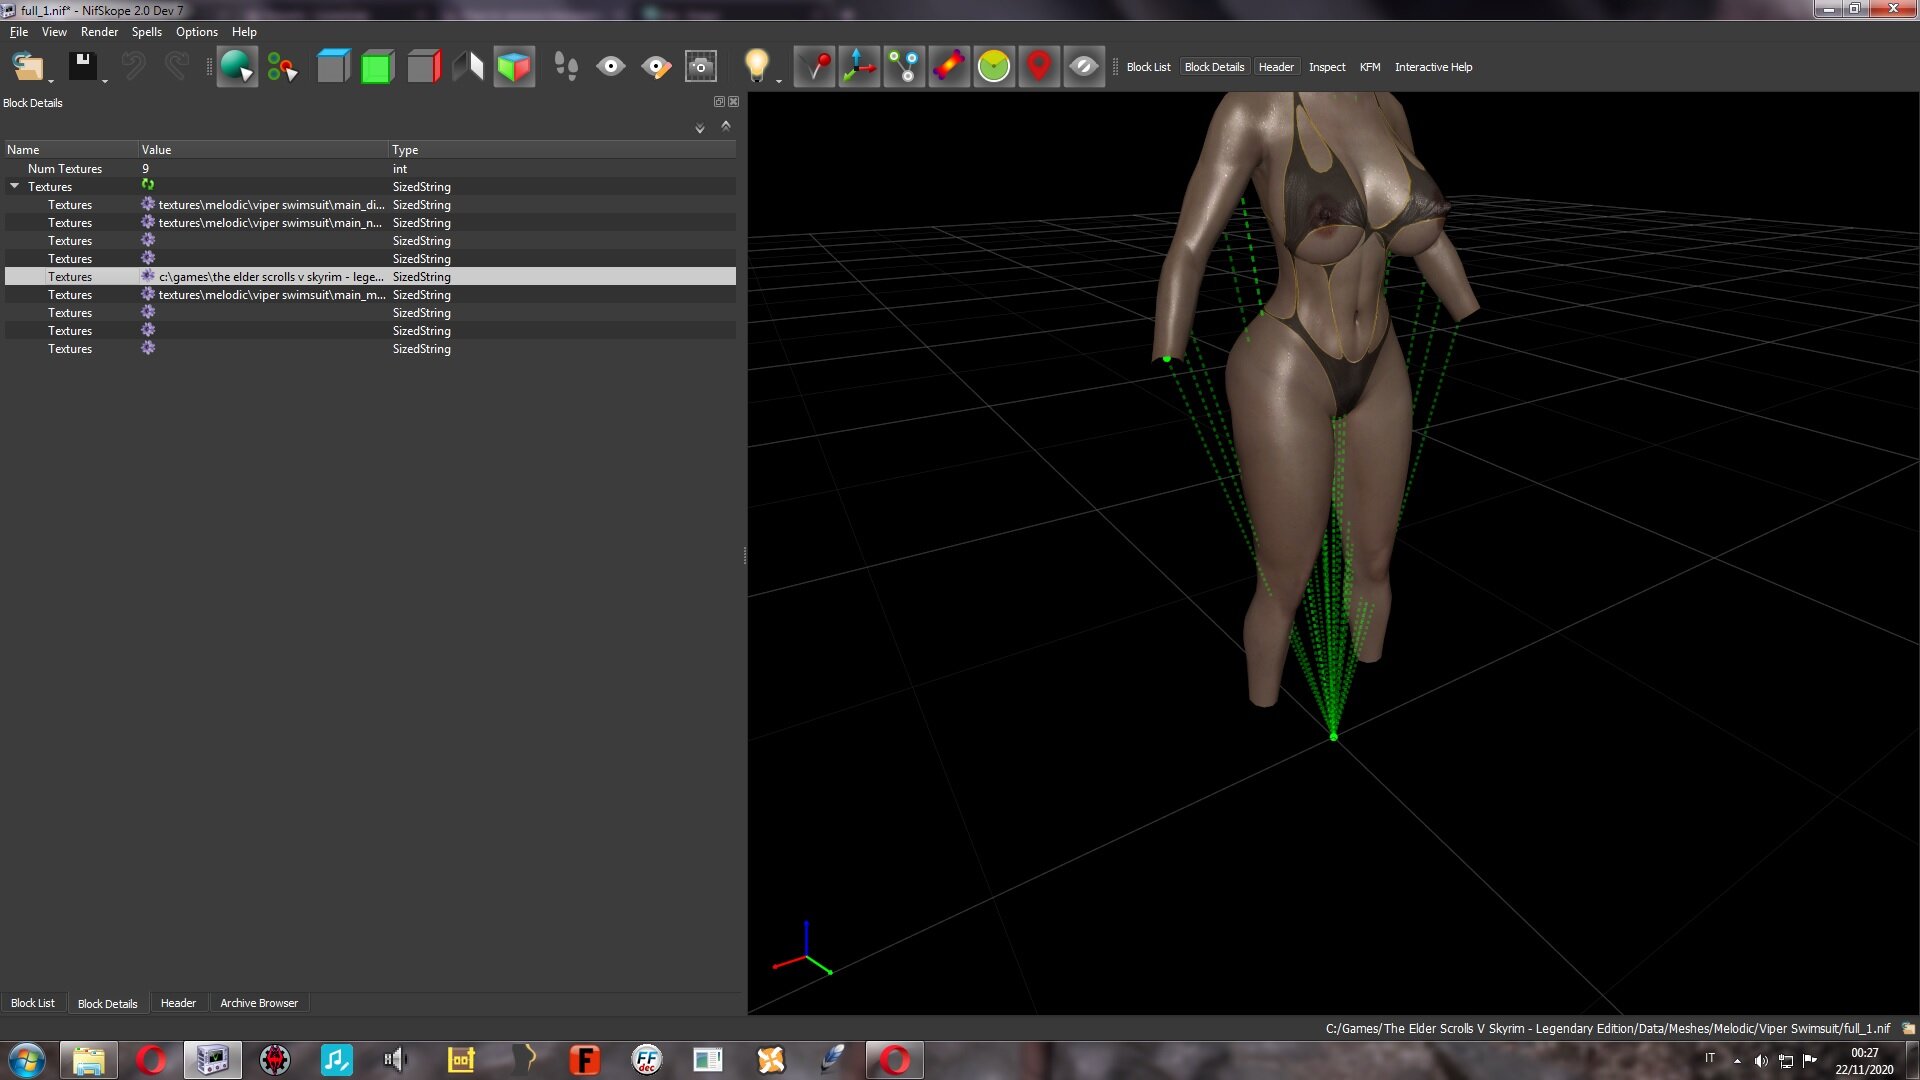This screenshot has height=1080, width=1920.
Task: Click the red map pin toolbar icon
Action: point(1039,67)
